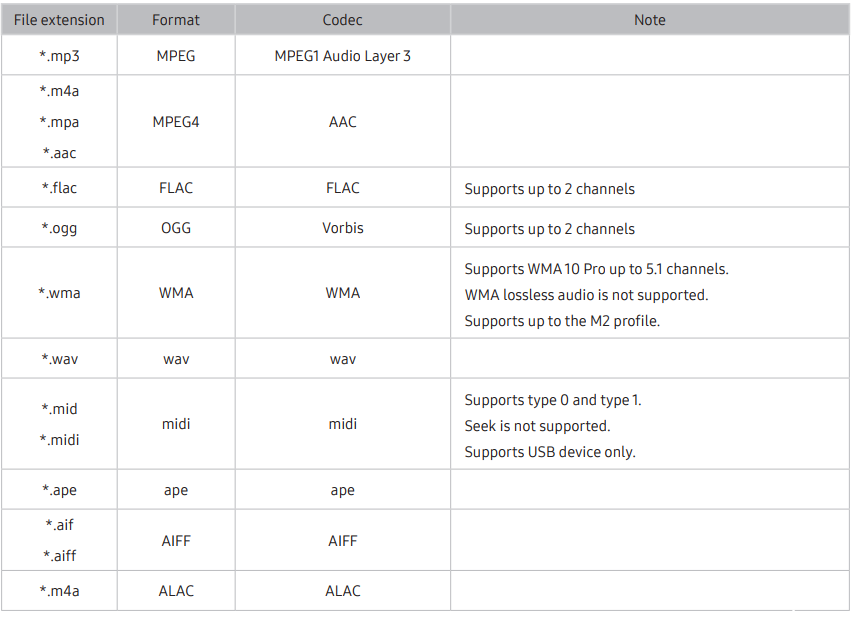Select the *.midi extension text
The image size is (853, 617).
point(59,440)
